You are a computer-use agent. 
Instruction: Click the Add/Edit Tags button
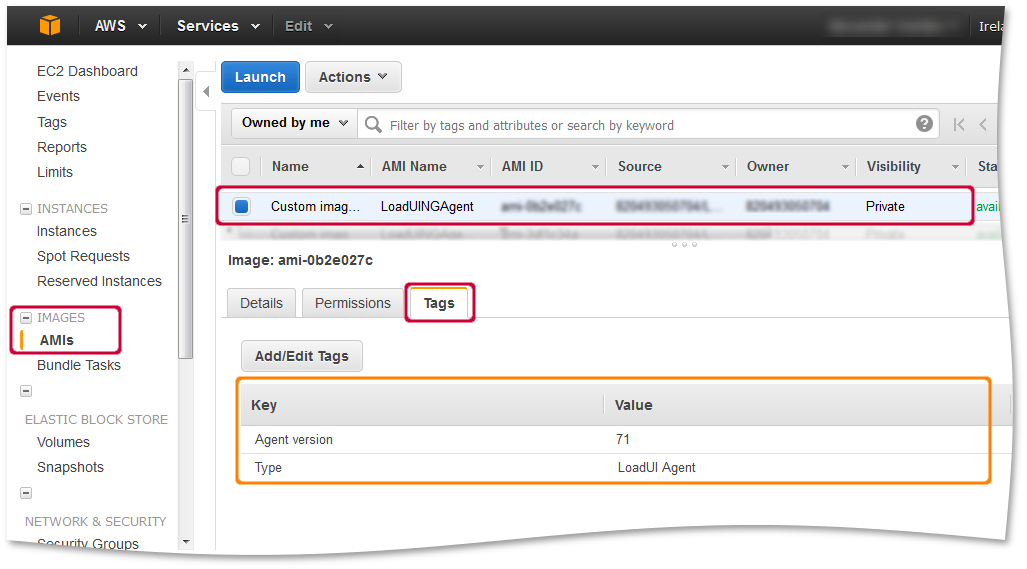[301, 356]
